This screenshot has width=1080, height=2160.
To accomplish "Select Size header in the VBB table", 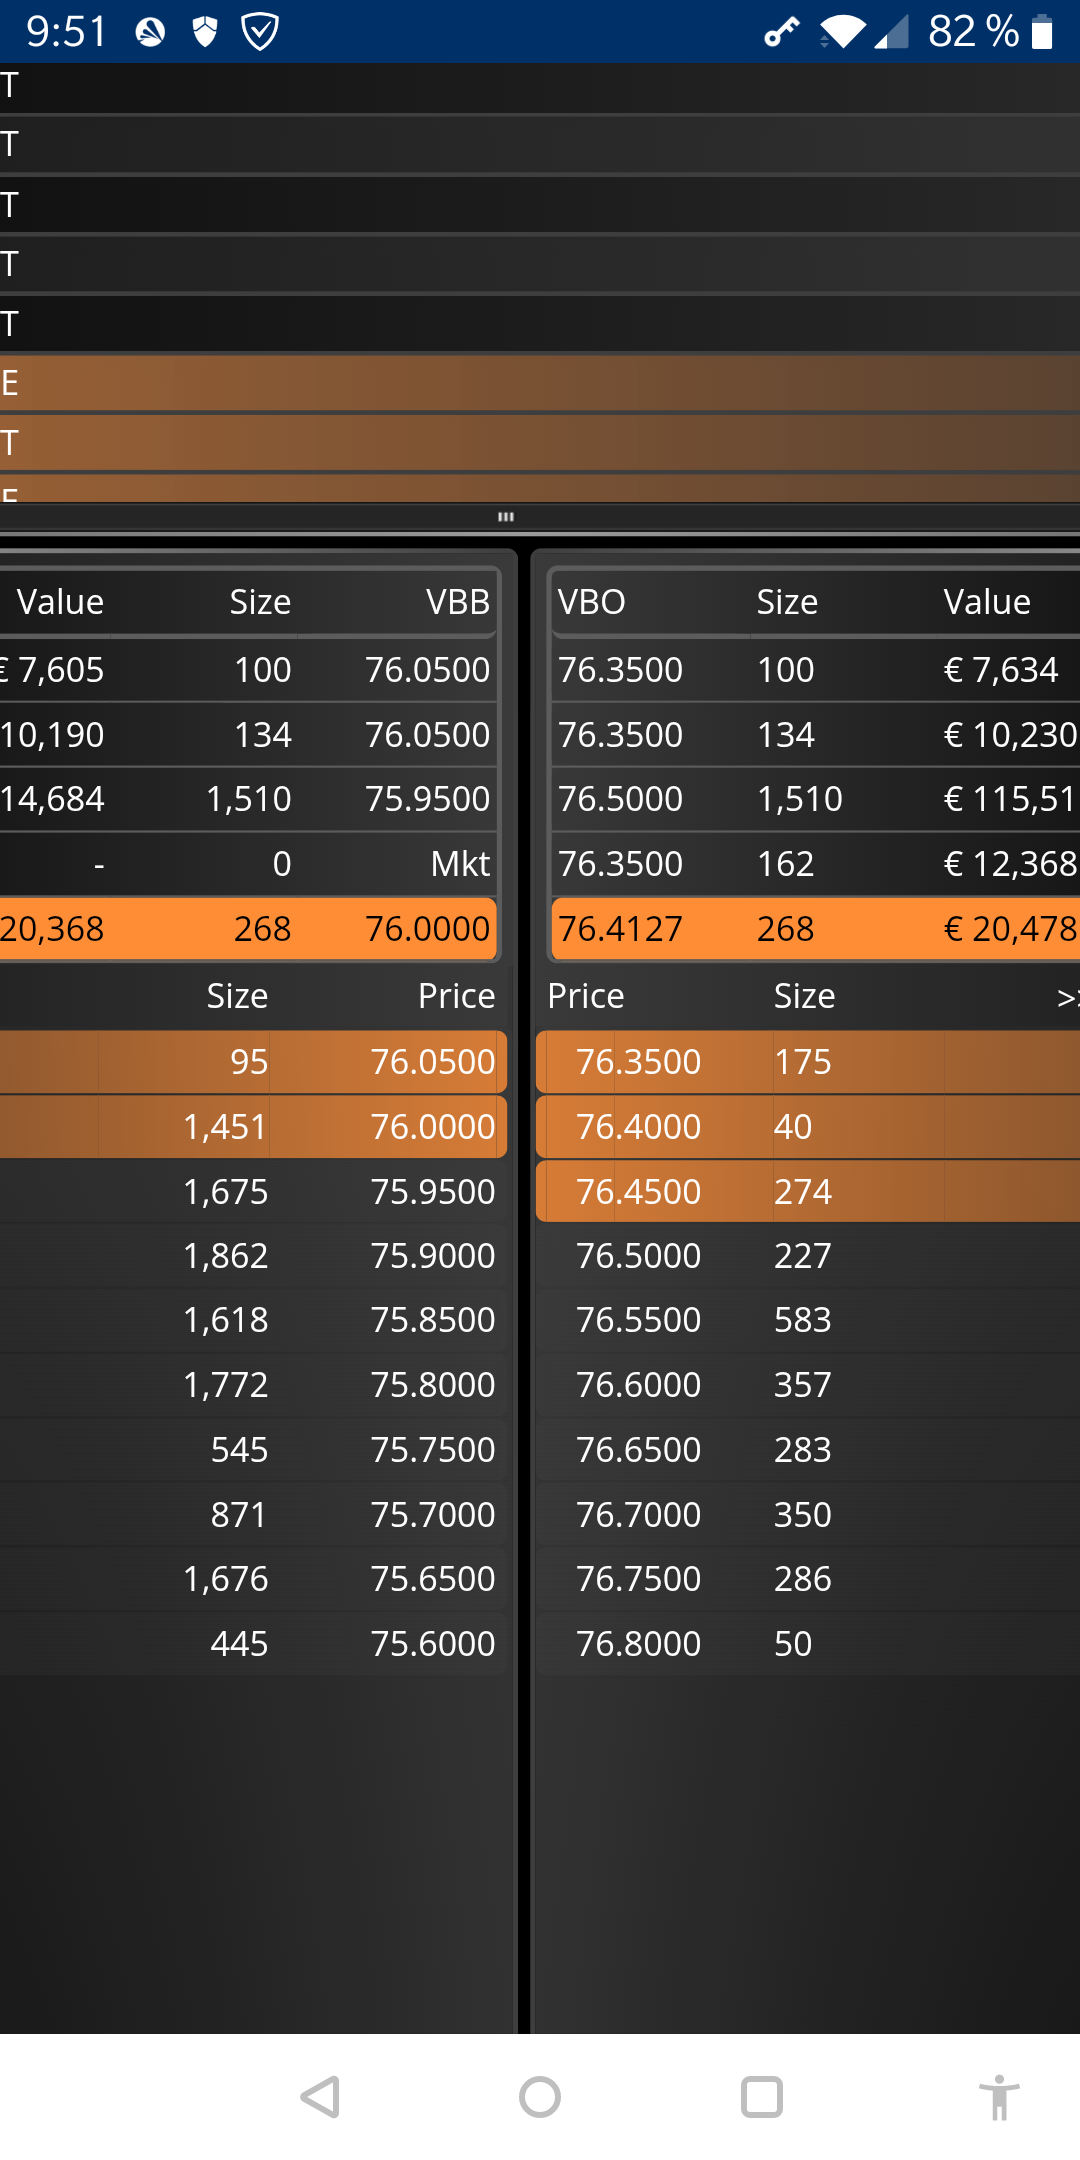I will tap(260, 602).
